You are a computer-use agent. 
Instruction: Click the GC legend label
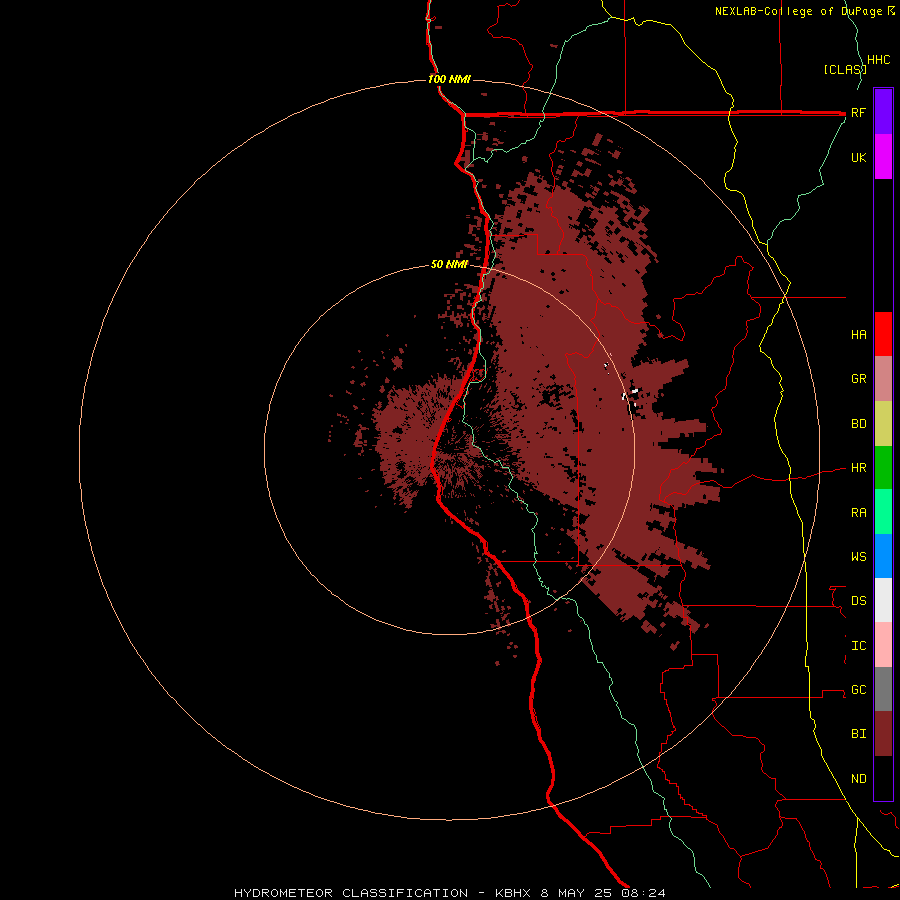pos(858,690)
